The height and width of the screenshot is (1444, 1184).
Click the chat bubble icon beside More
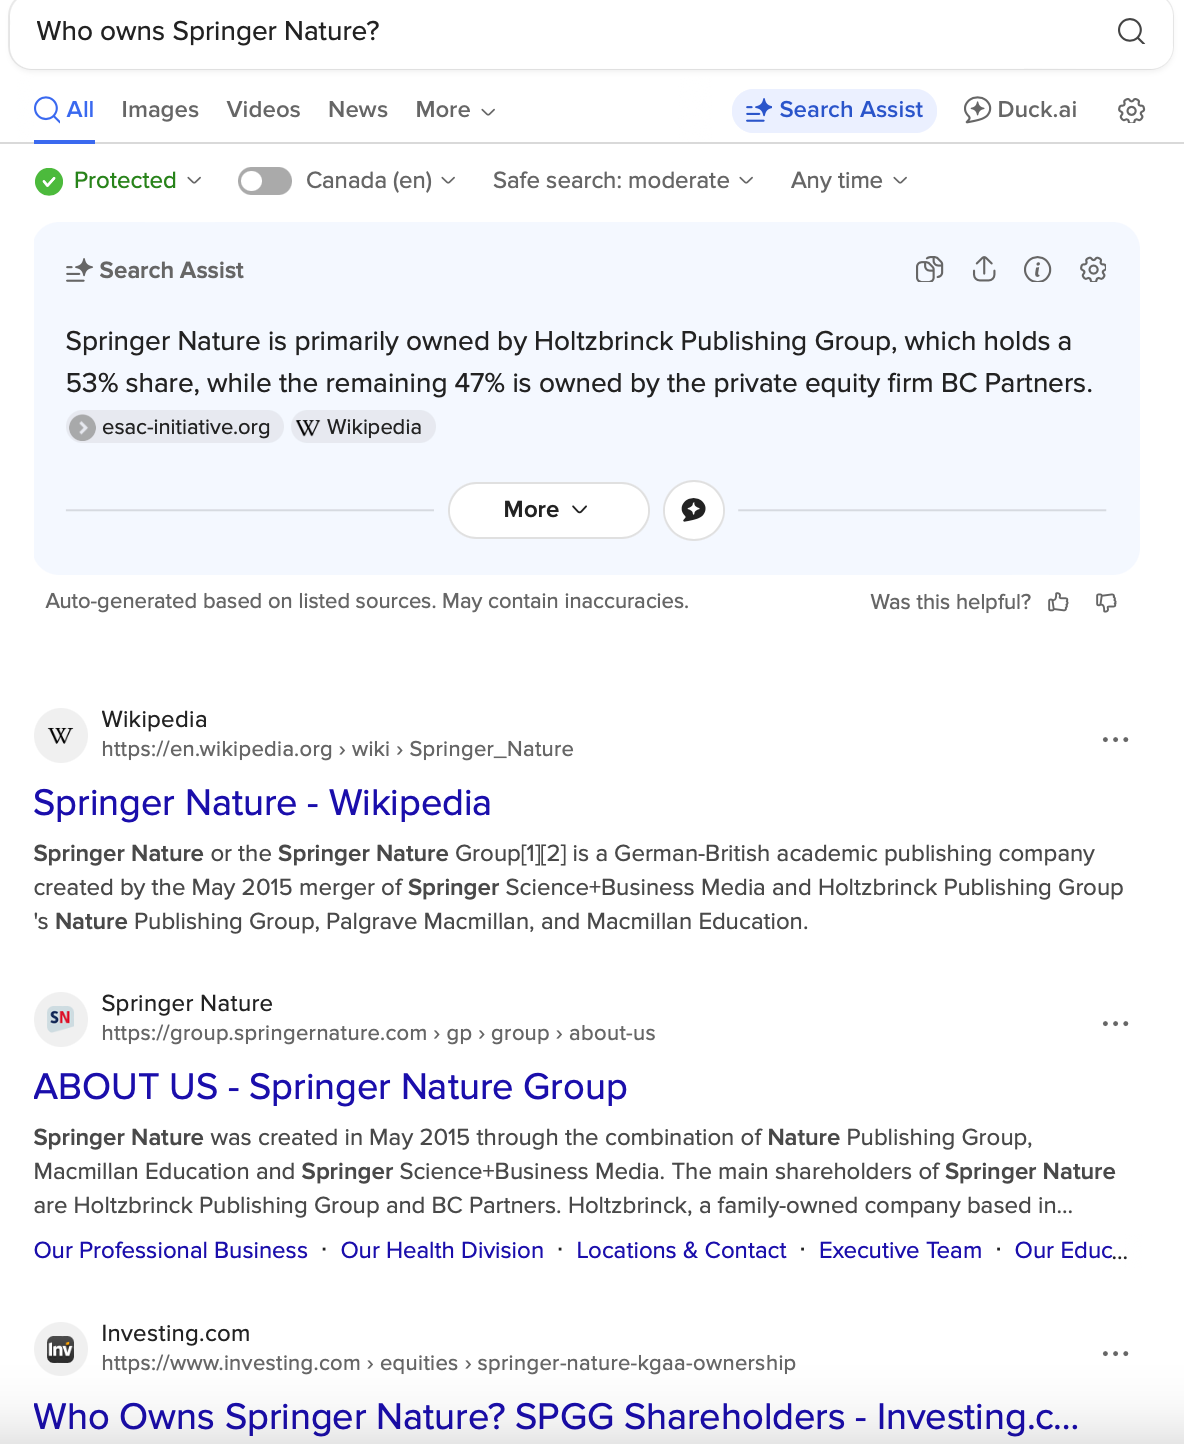(694, 510)
